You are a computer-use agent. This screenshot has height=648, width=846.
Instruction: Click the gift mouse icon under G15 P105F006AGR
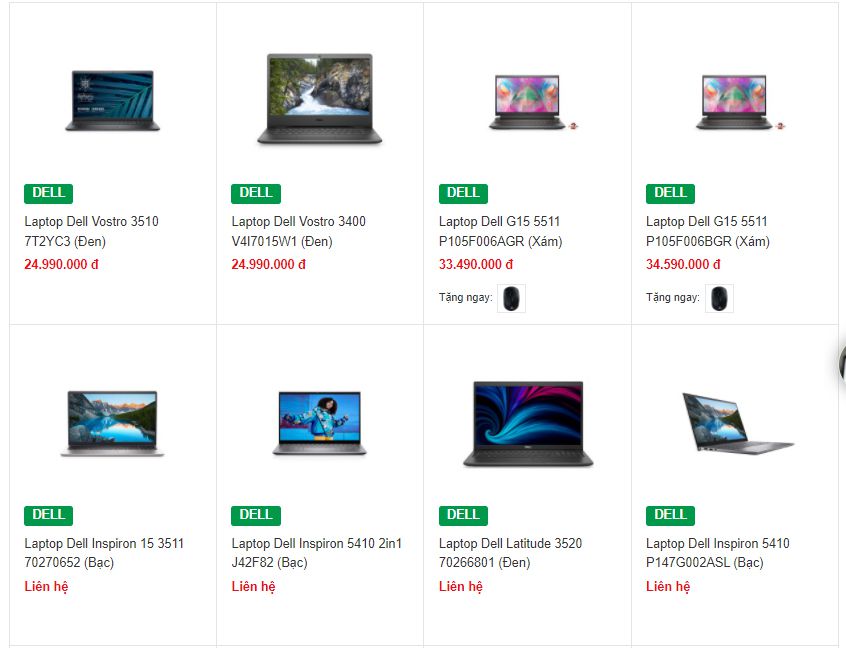(511, 298)
